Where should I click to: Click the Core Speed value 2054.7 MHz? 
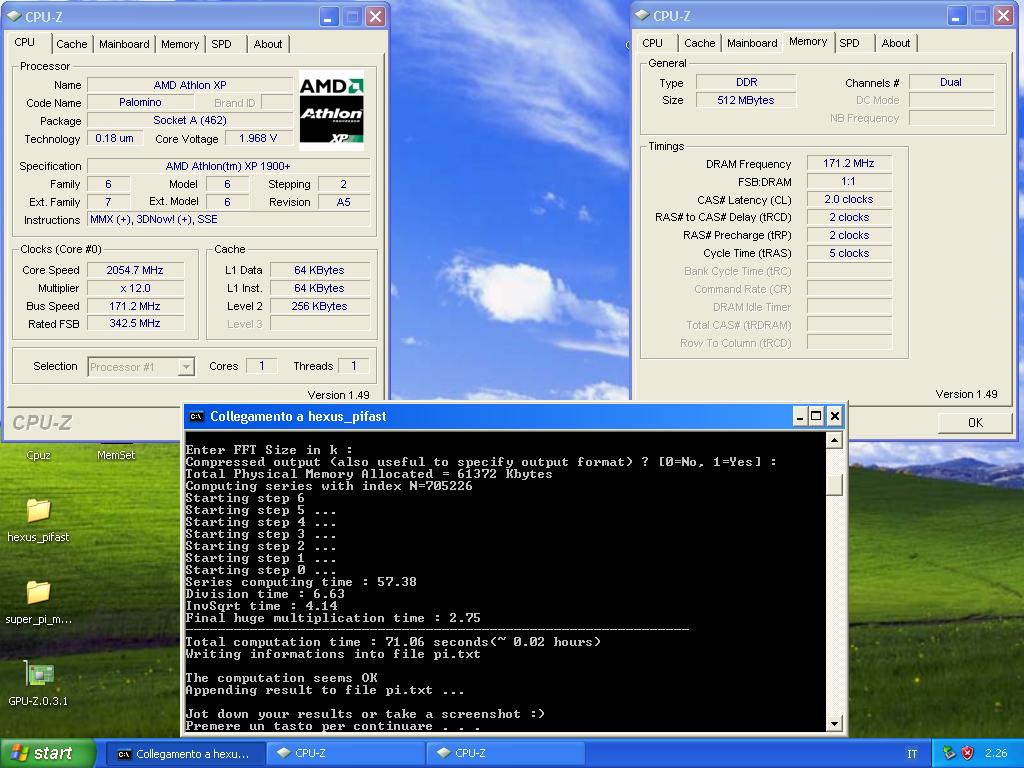point(135,270)
